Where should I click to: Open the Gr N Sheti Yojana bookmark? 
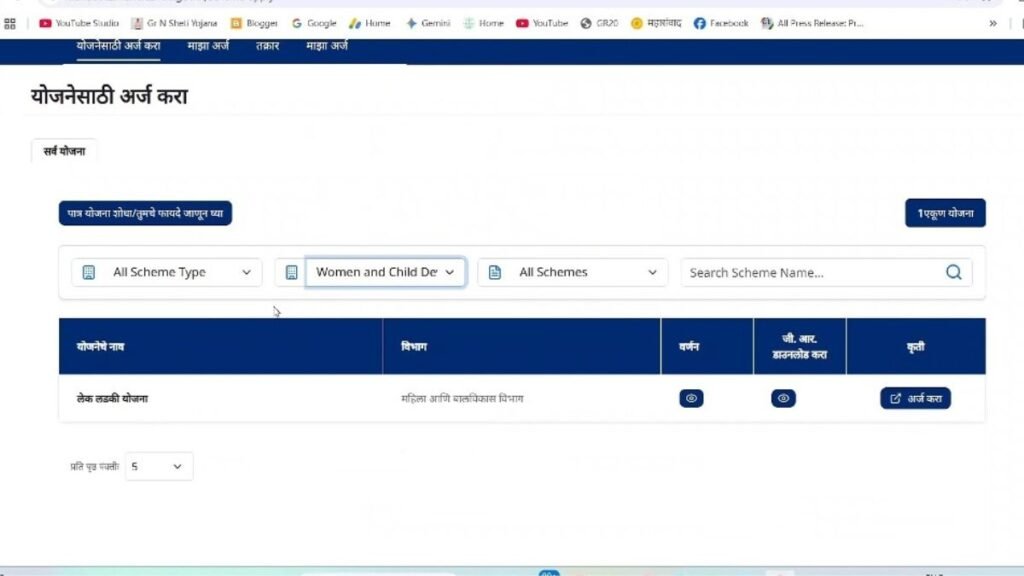(174, 24)
